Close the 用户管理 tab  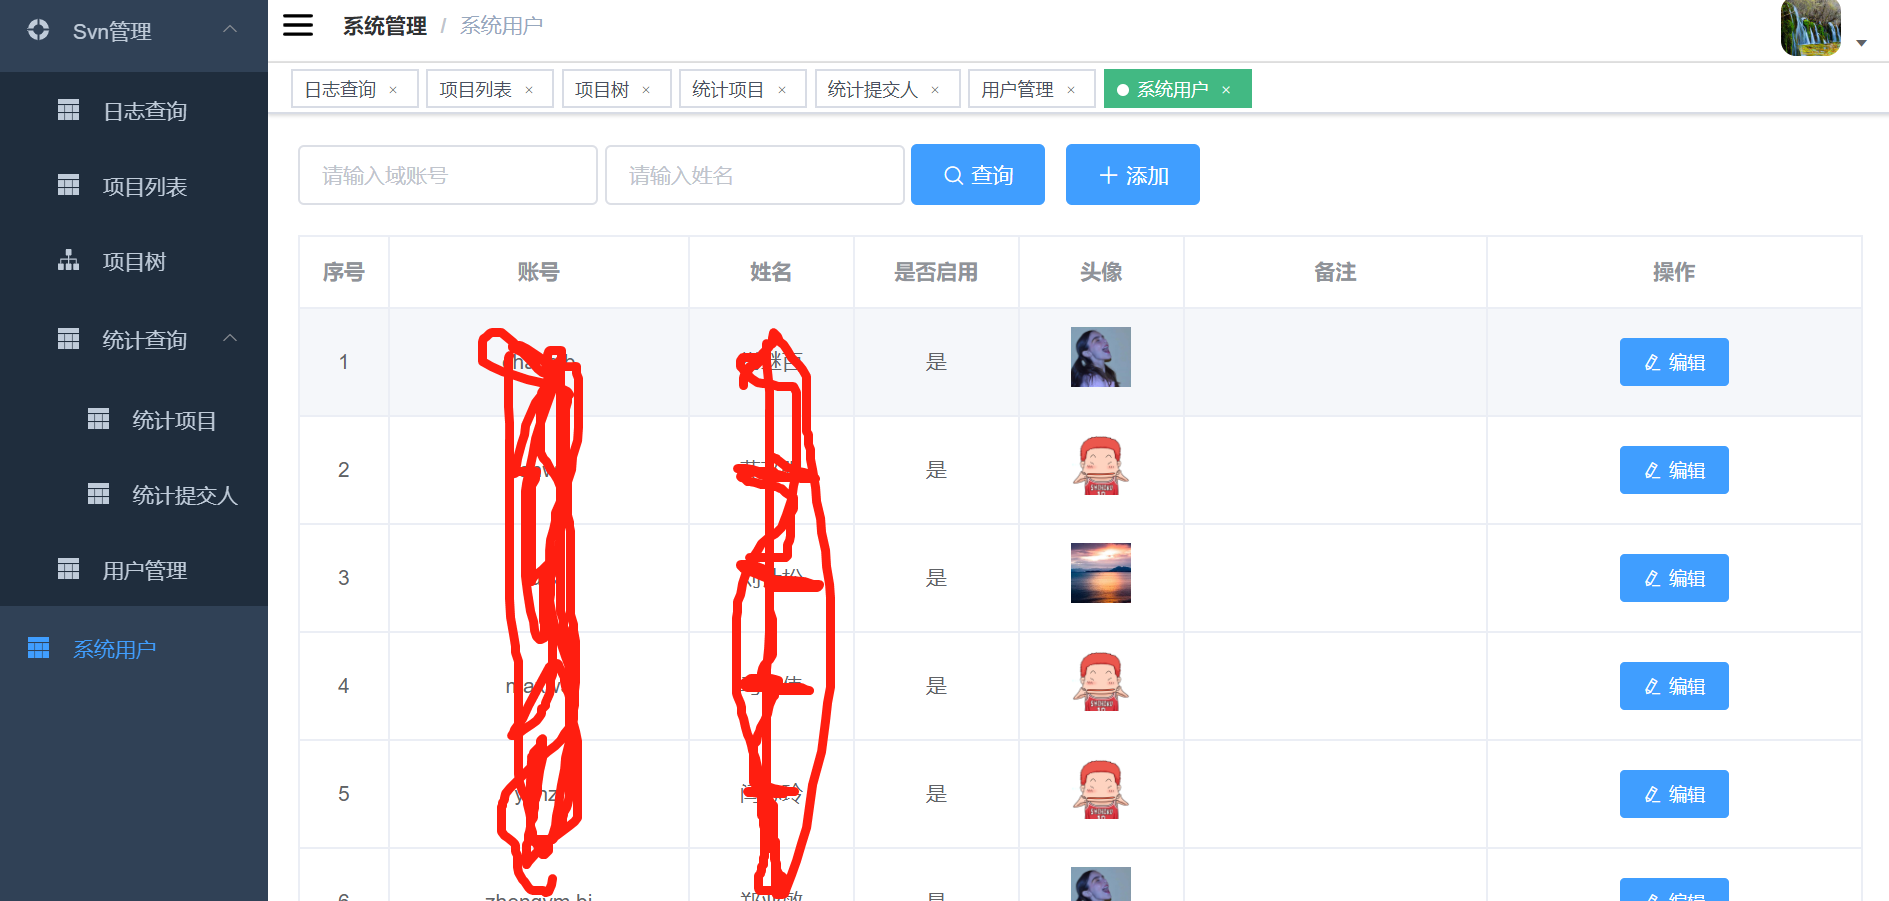click(1071, 90)
